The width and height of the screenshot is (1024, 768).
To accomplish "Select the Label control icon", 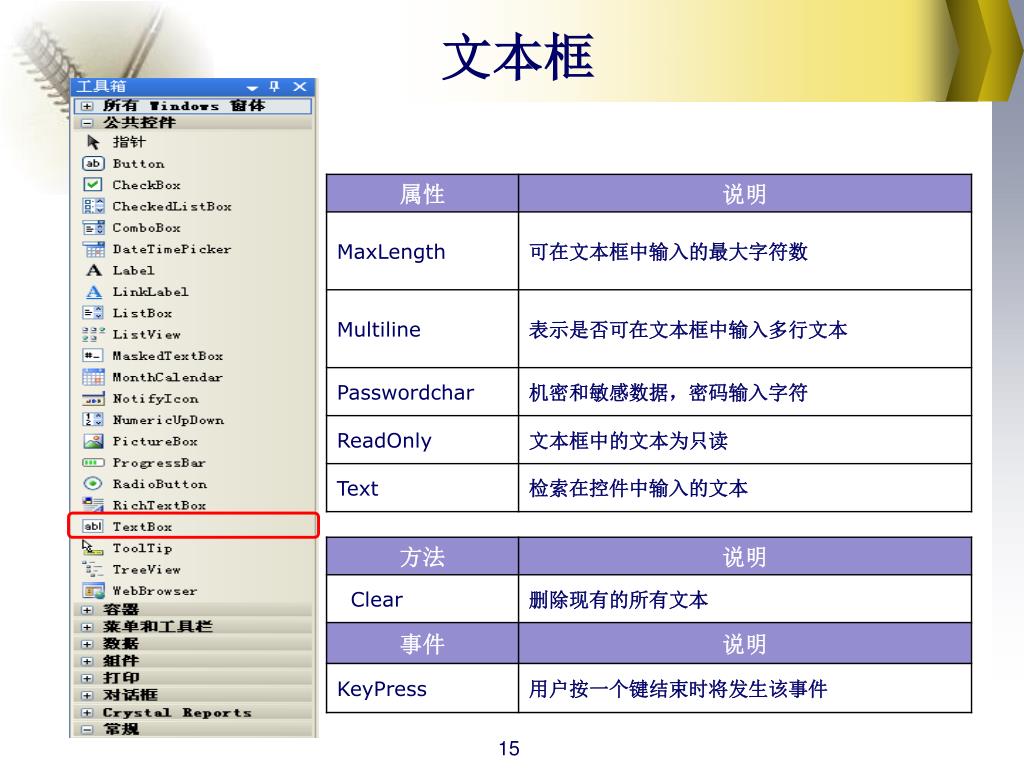I will pos(93,270).
